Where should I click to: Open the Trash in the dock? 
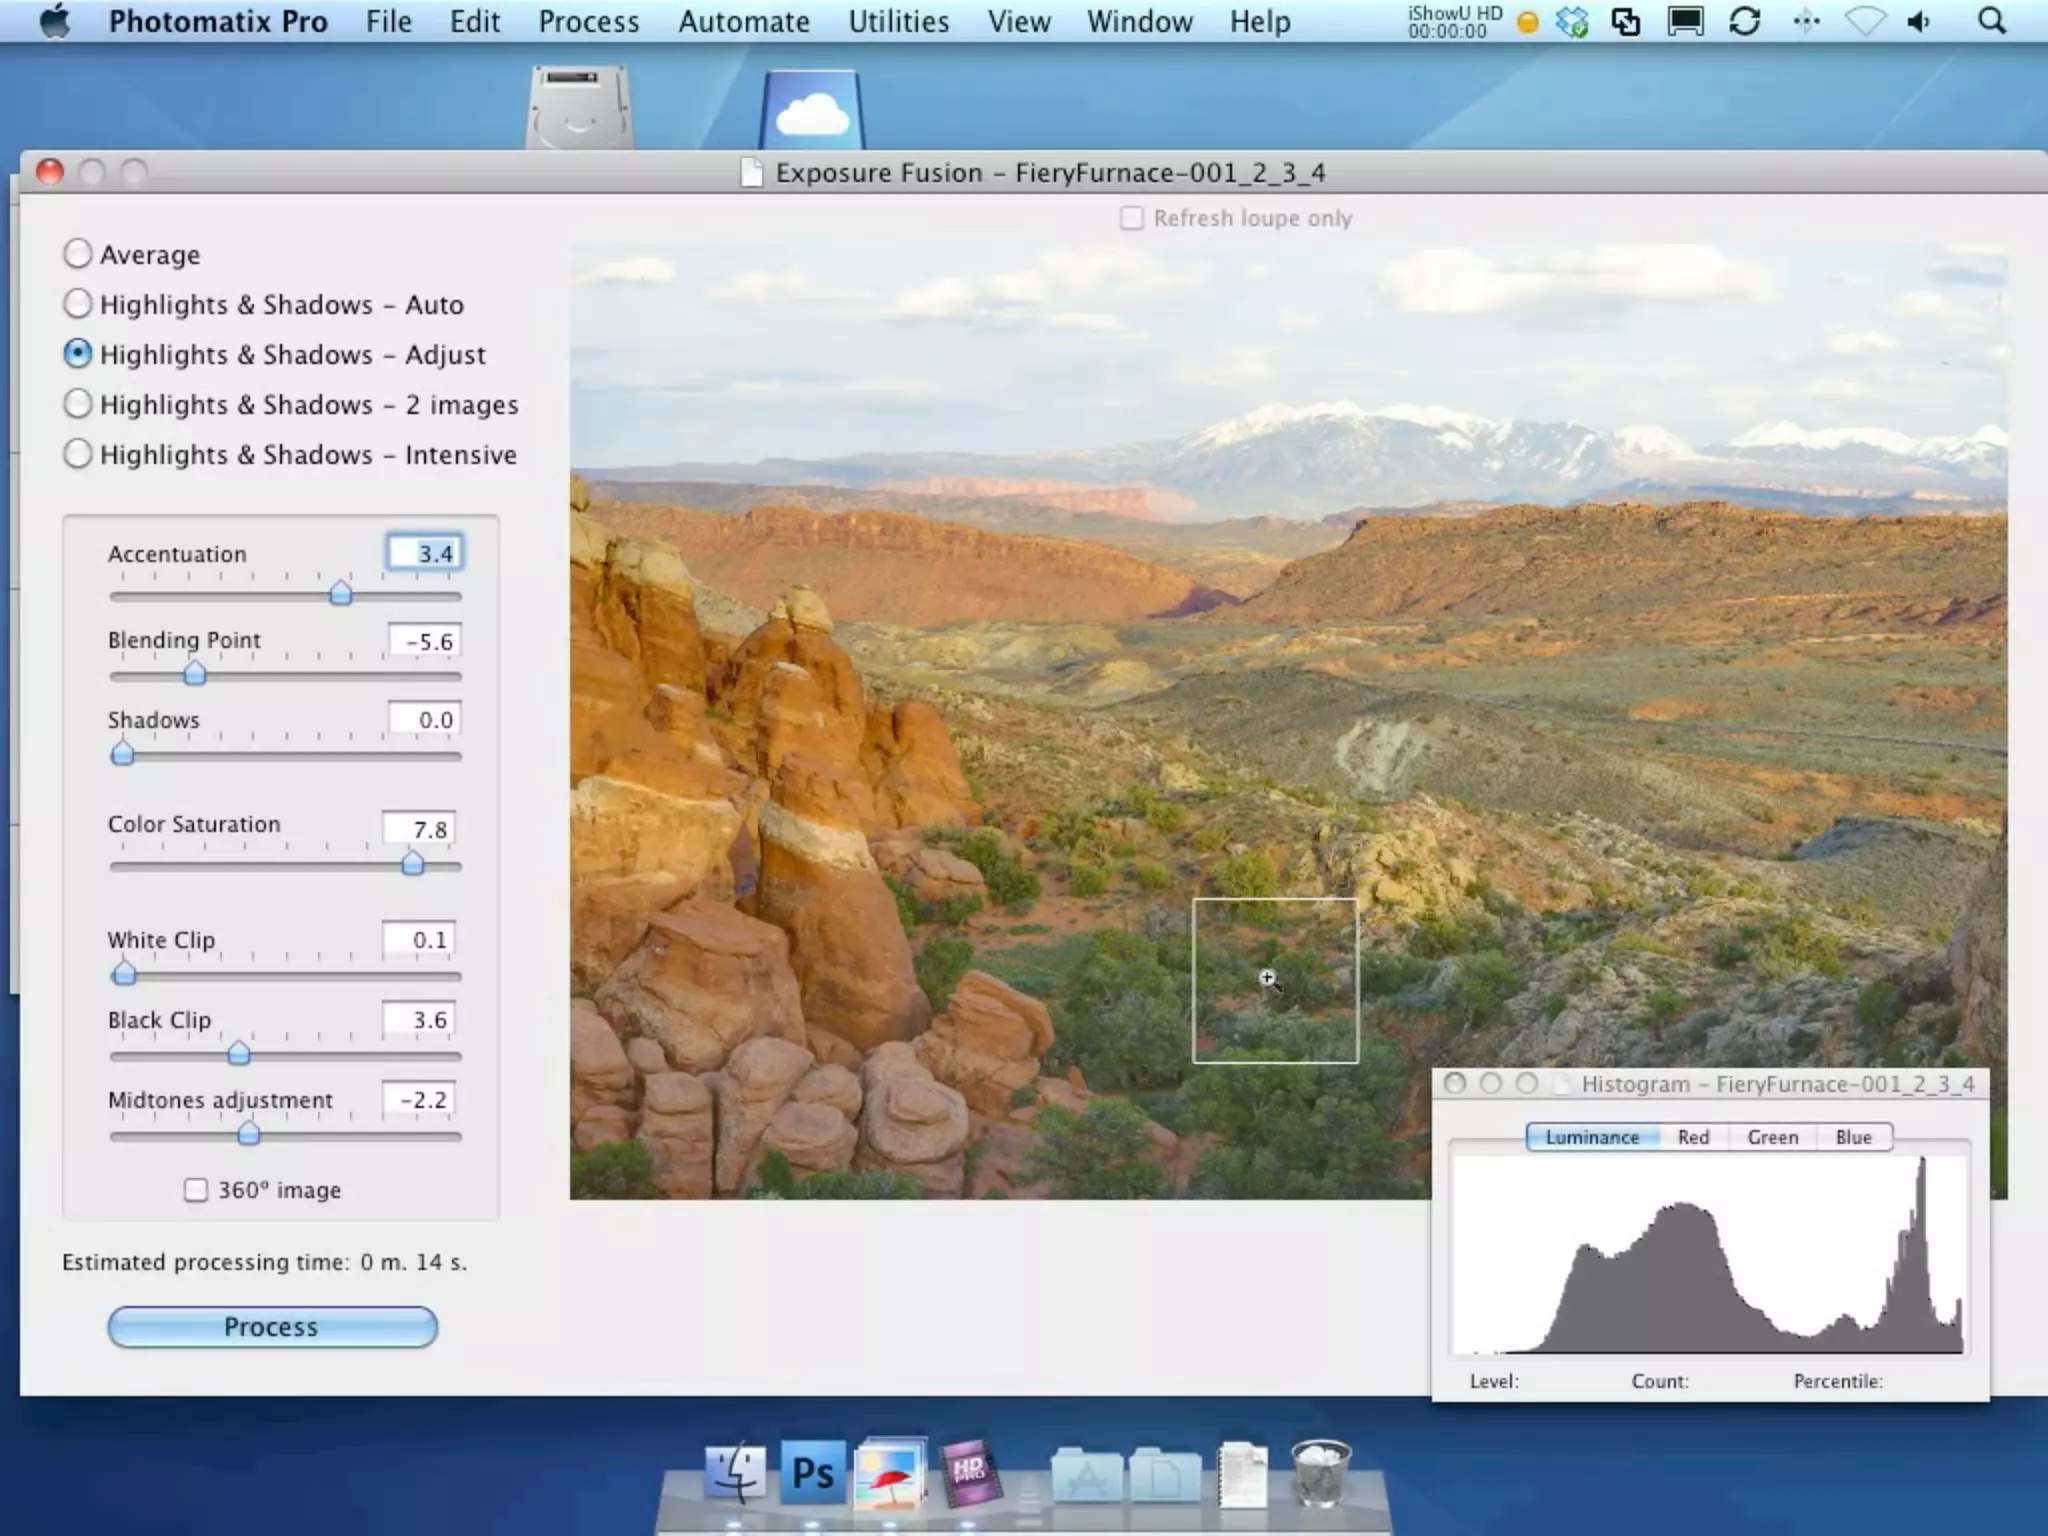pyautogui.click(x=1320, y=1472)
